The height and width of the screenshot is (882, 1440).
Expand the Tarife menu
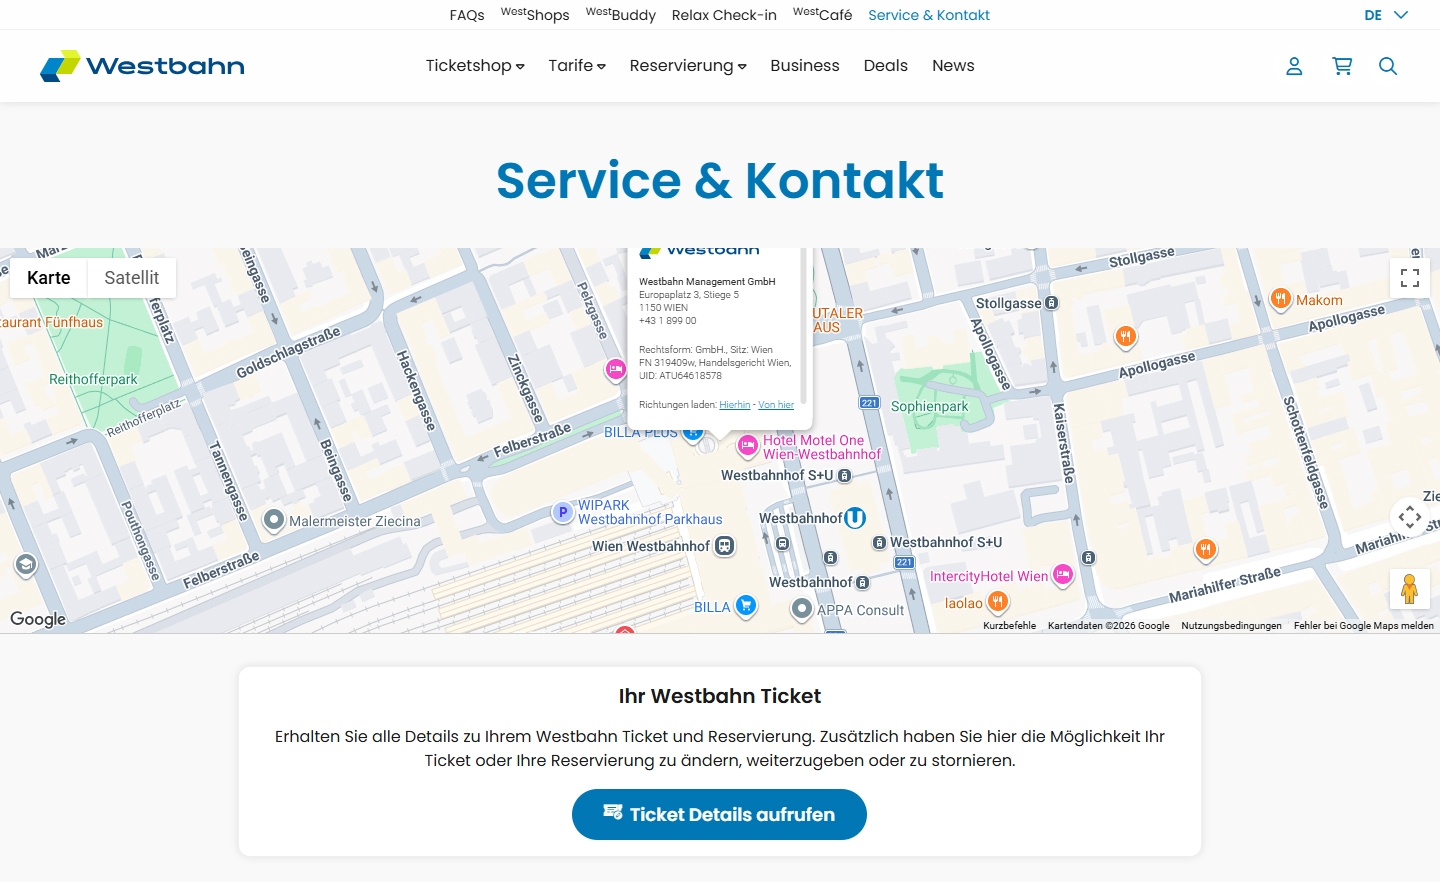point(577,66)
